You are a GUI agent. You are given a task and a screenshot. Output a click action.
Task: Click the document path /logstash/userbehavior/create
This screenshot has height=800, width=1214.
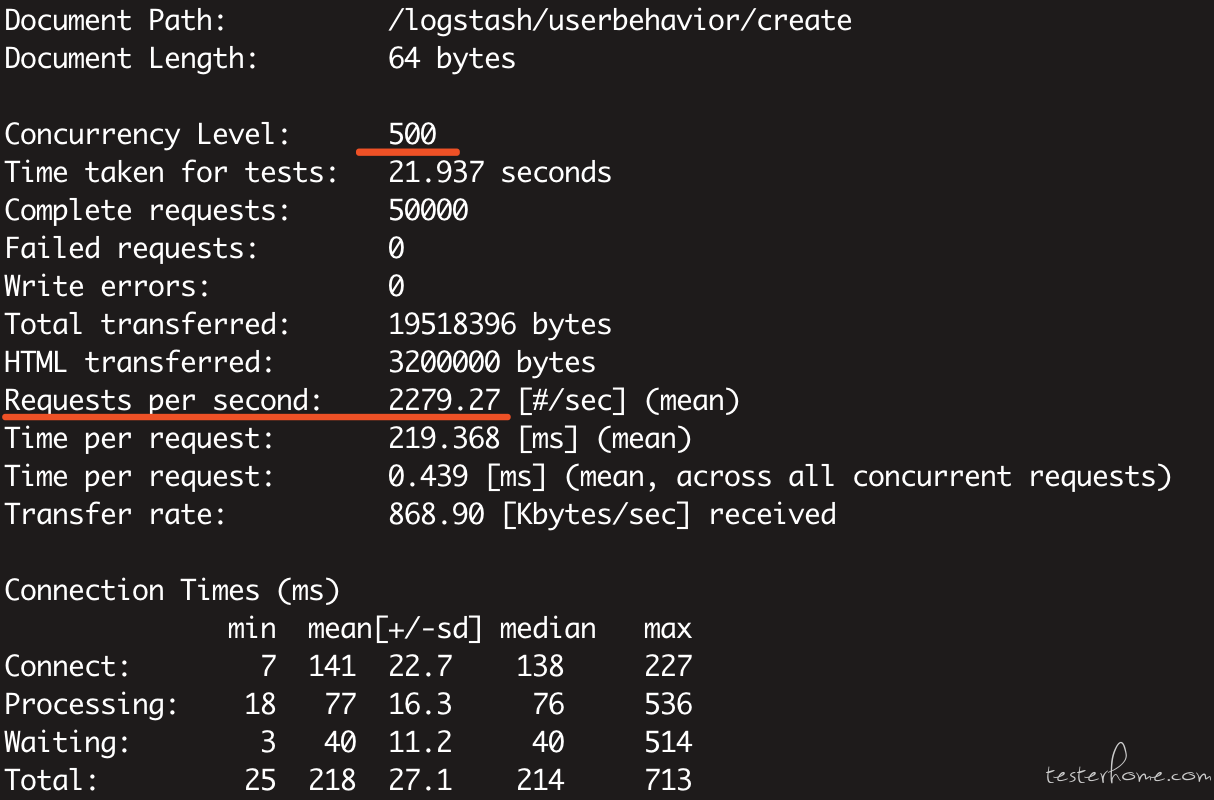pos(620,21)
